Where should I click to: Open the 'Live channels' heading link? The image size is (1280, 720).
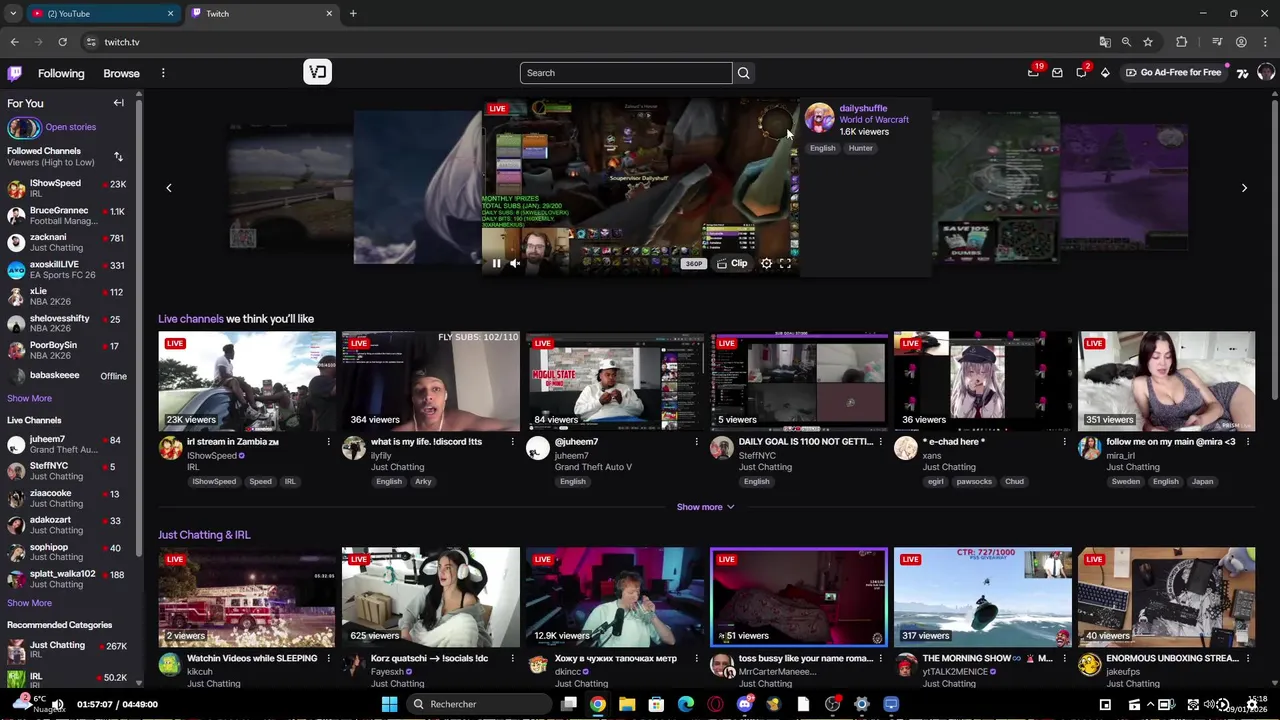(x=190, y=319)
